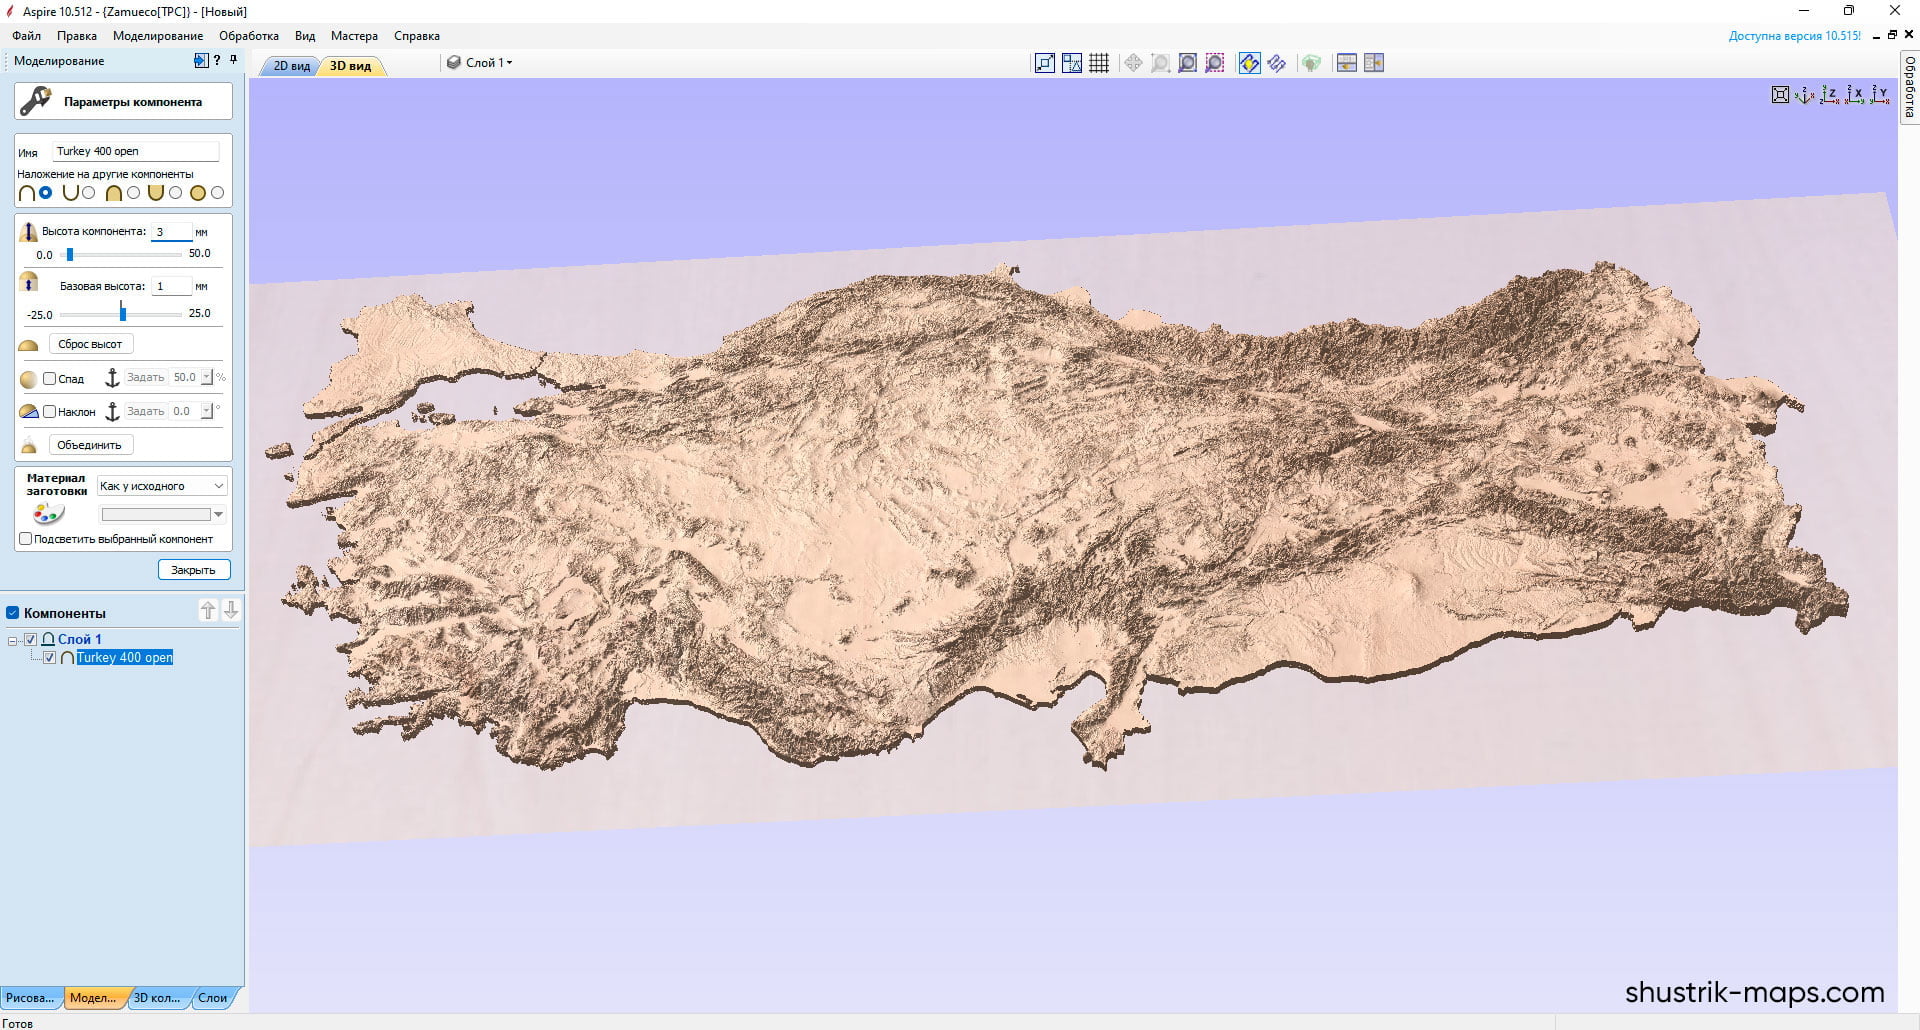
Task: Select the Subtract combine mode radio button
Action: click(x=89, y=193)
